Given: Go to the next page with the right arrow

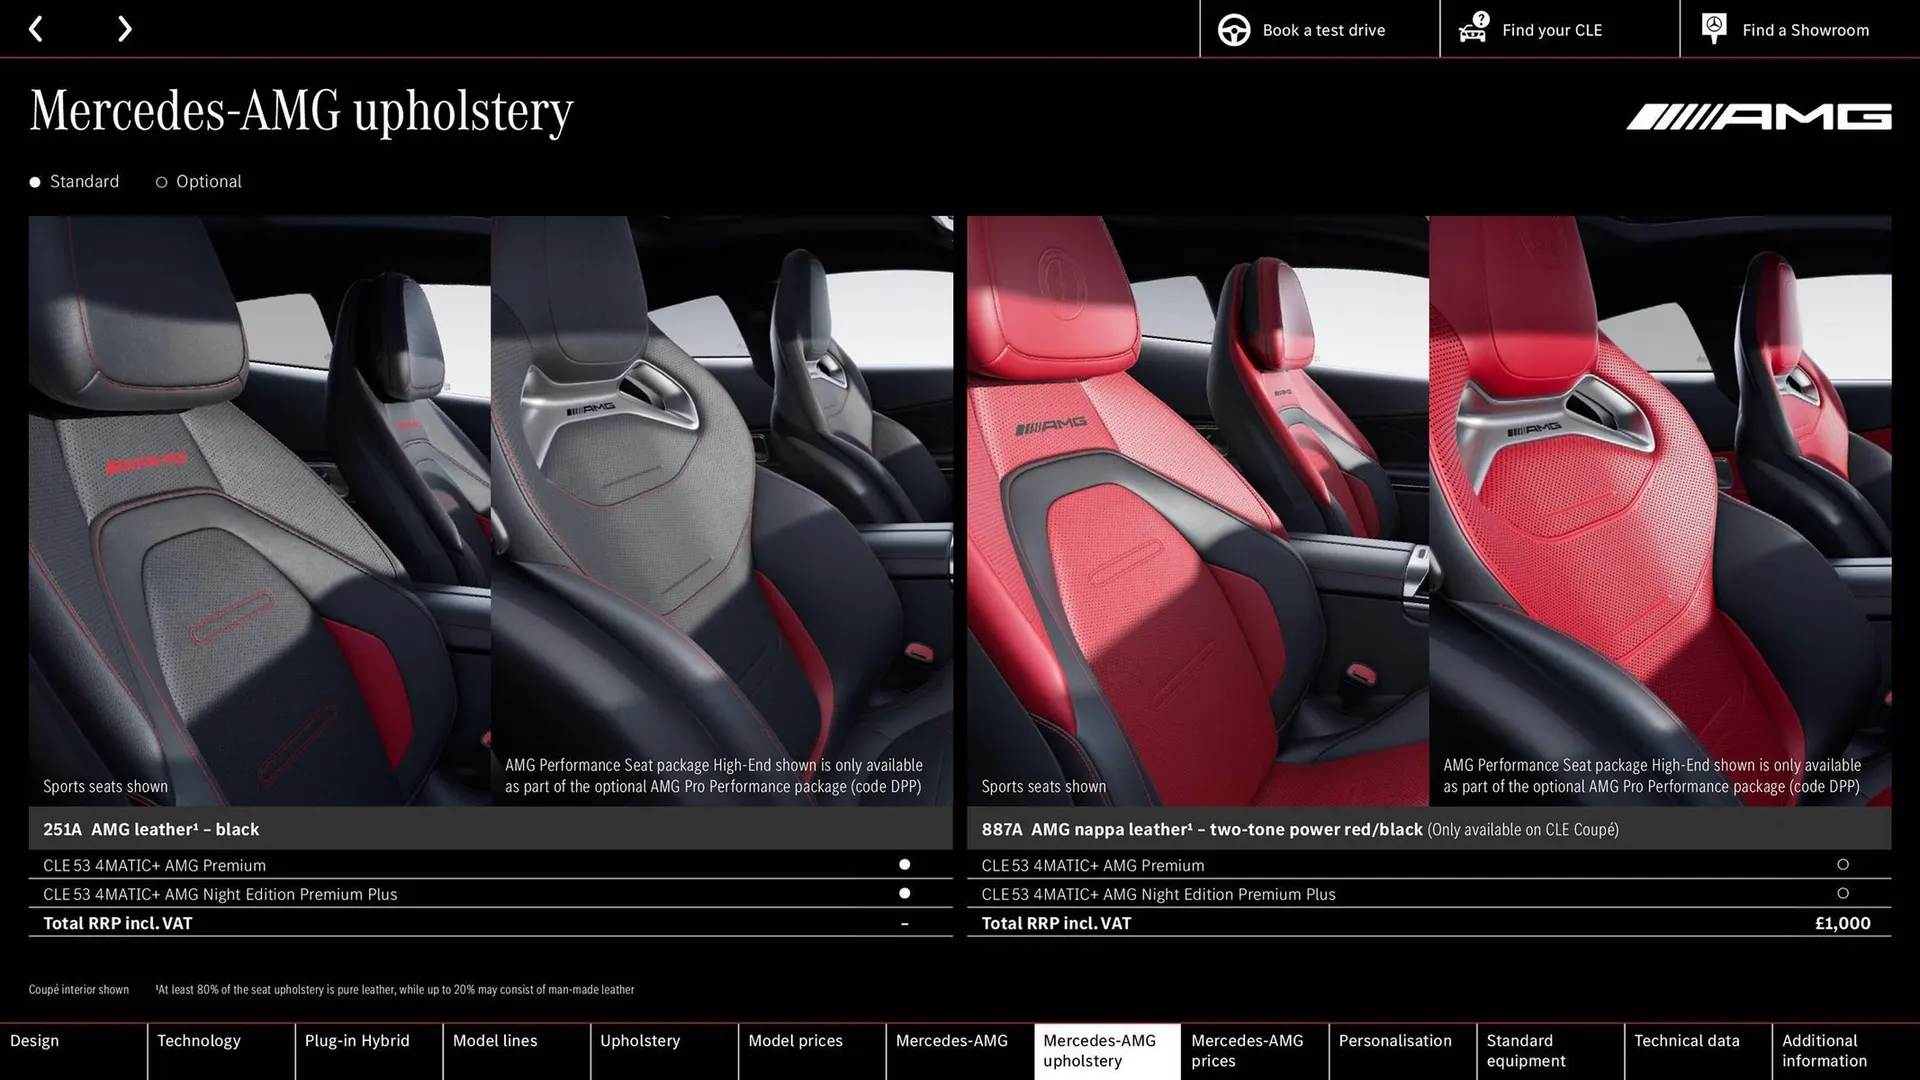Looking at the screenshot, I should (x=124, y=28).
